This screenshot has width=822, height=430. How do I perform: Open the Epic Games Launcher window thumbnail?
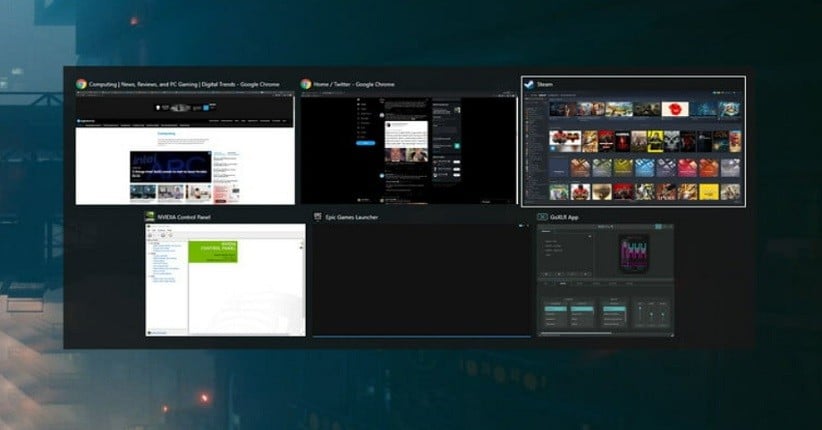click(x=421, y=280)
